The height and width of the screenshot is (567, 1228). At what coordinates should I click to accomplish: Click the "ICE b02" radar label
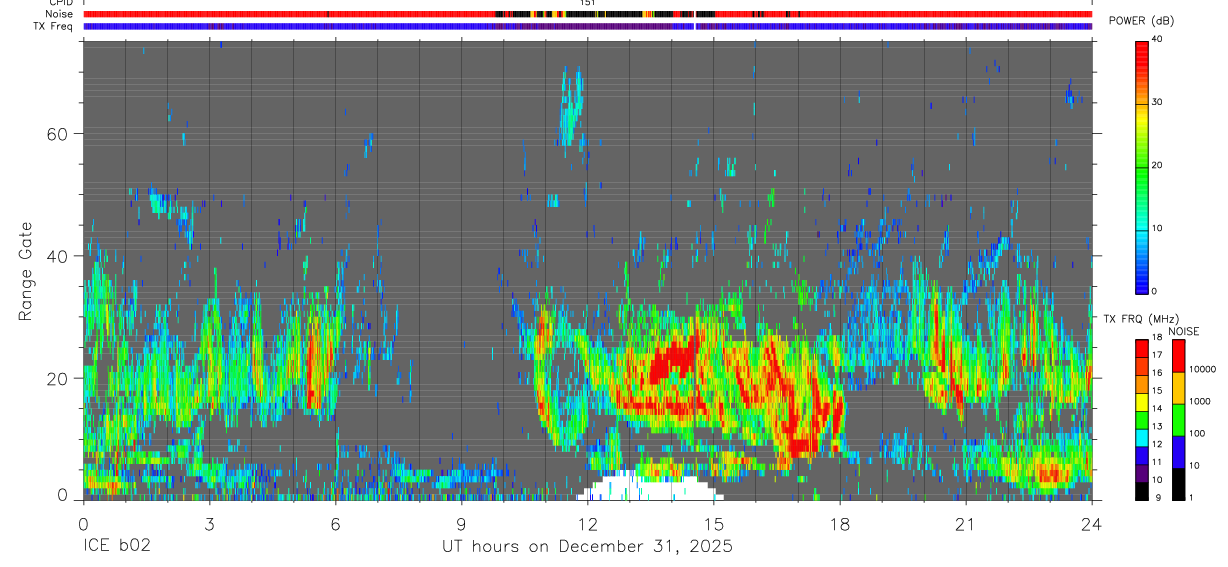click(117, 547)
